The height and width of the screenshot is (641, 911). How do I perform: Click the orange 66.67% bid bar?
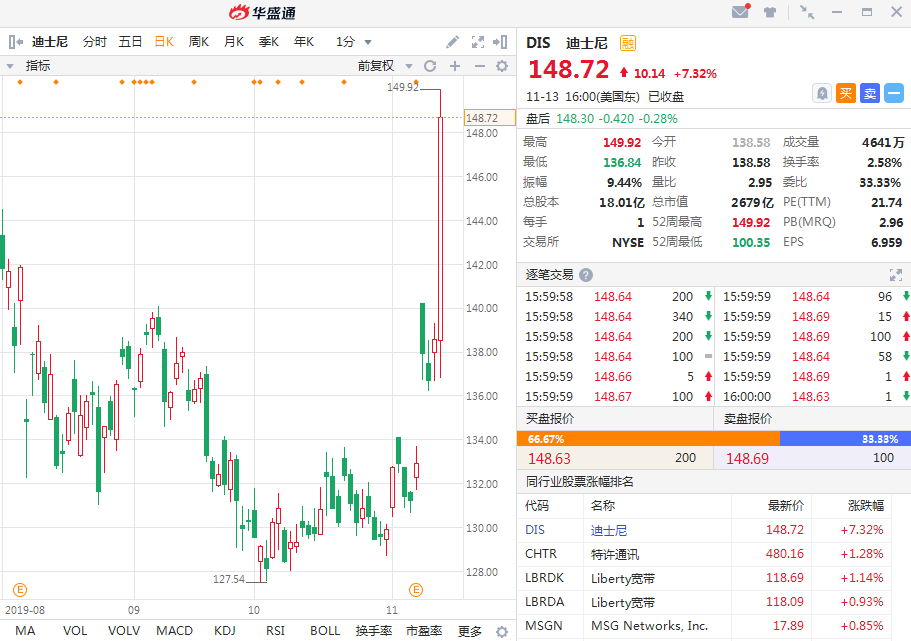coord(648,439)
